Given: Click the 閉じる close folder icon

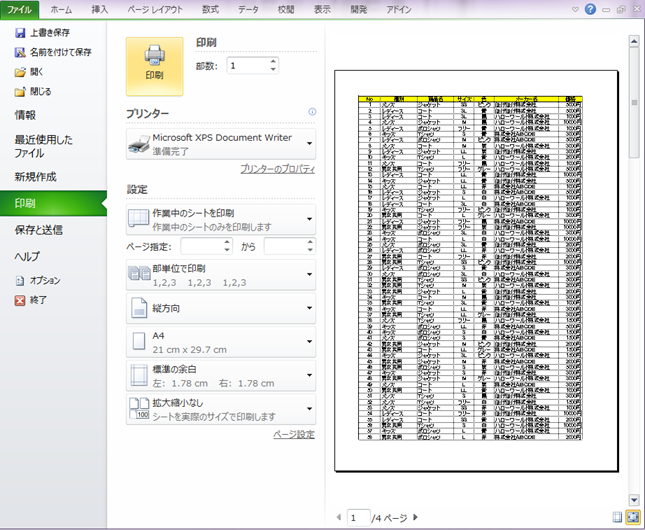Looking at the screenshot, I should coord(20,92).
